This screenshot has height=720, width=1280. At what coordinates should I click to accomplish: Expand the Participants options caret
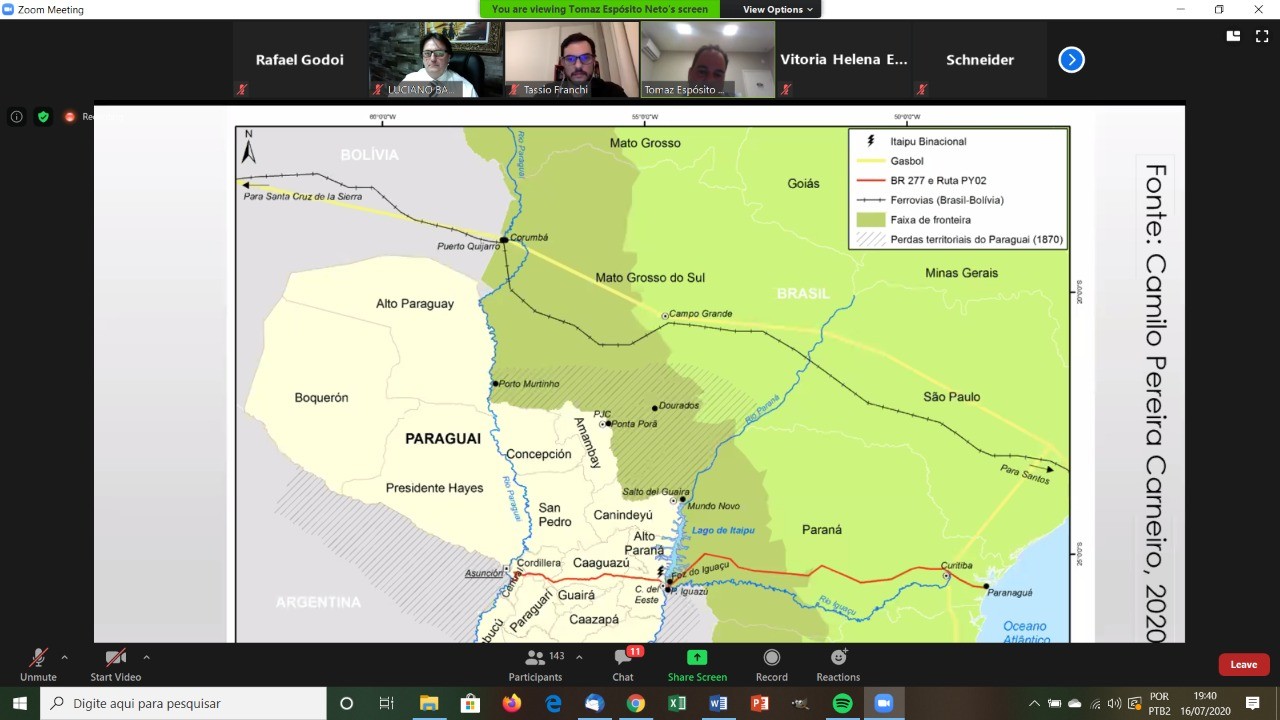(x=579, y=658)
